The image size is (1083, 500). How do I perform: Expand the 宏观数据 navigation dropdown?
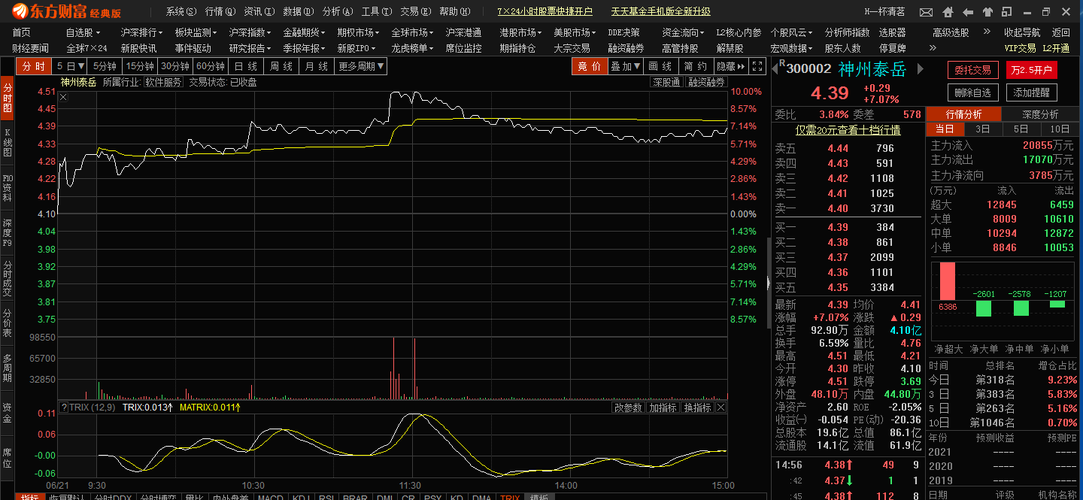792,48
